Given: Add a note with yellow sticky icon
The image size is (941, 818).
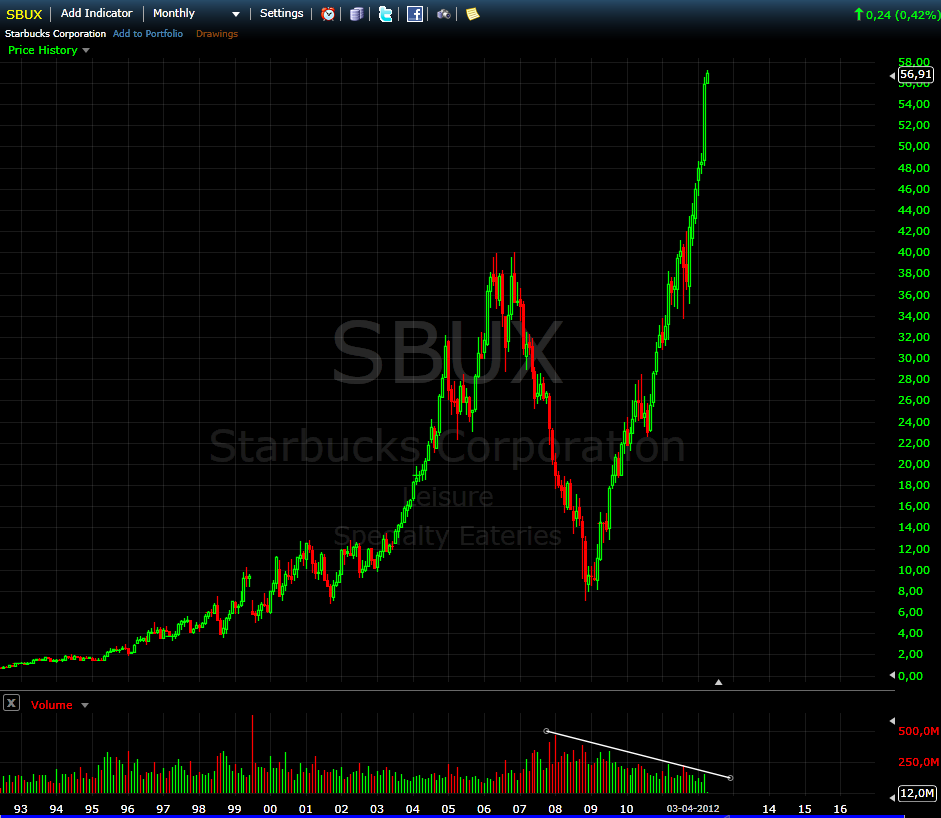Looking at the screenshot, I should (473, 14).
